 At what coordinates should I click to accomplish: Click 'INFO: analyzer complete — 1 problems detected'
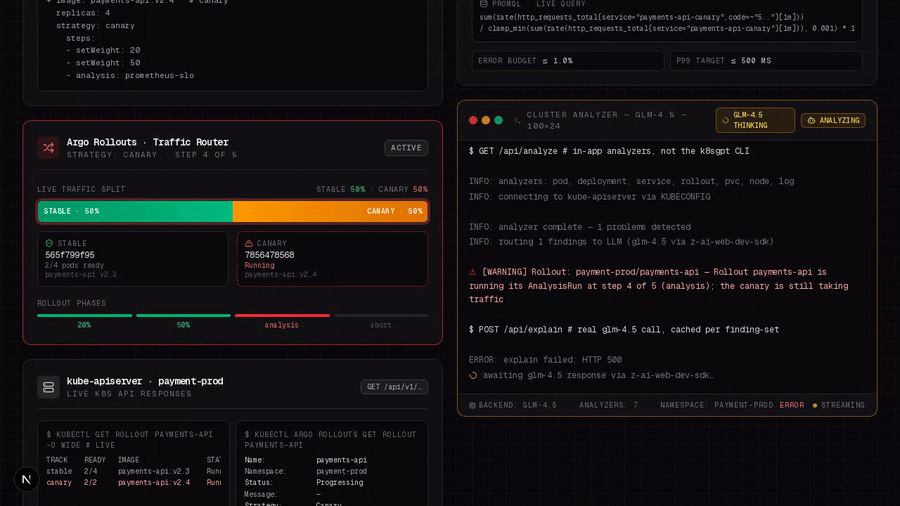(x=580, y=227)
